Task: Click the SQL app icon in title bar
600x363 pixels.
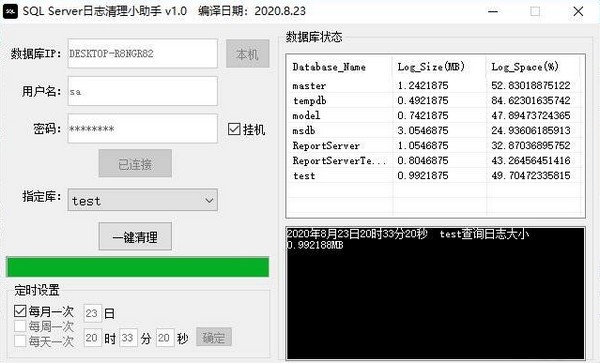Action: tap(10, 11)
